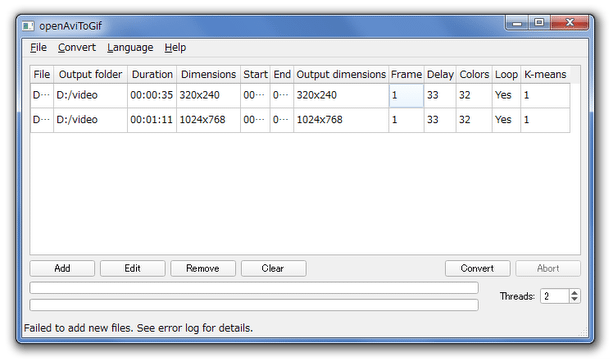Viewport: 613px width, 362px height.
Task: Click the 1024x768 Output dimensions cell
Action: pos(341,120)
